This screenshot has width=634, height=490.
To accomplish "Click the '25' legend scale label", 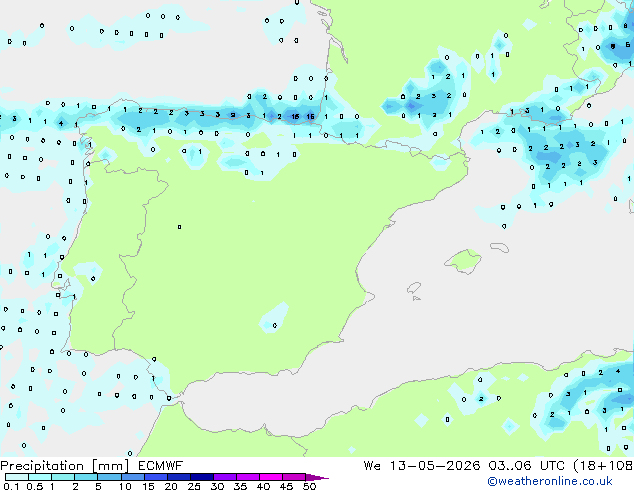I will point(194,486).
